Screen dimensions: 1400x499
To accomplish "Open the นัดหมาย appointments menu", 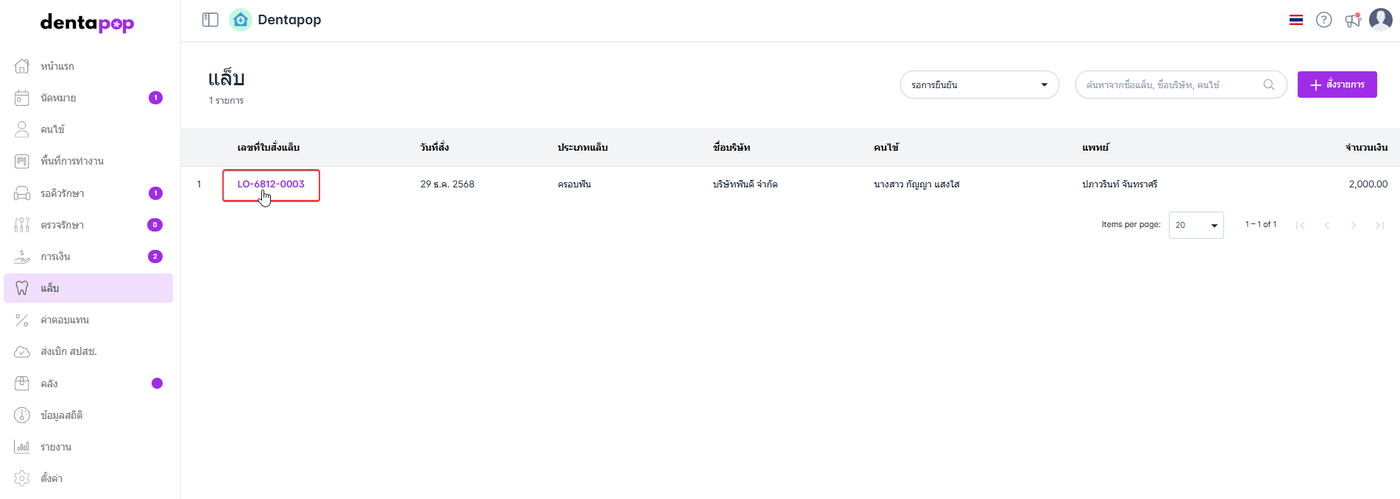I will pyautogui.click(x=59, y=98).
